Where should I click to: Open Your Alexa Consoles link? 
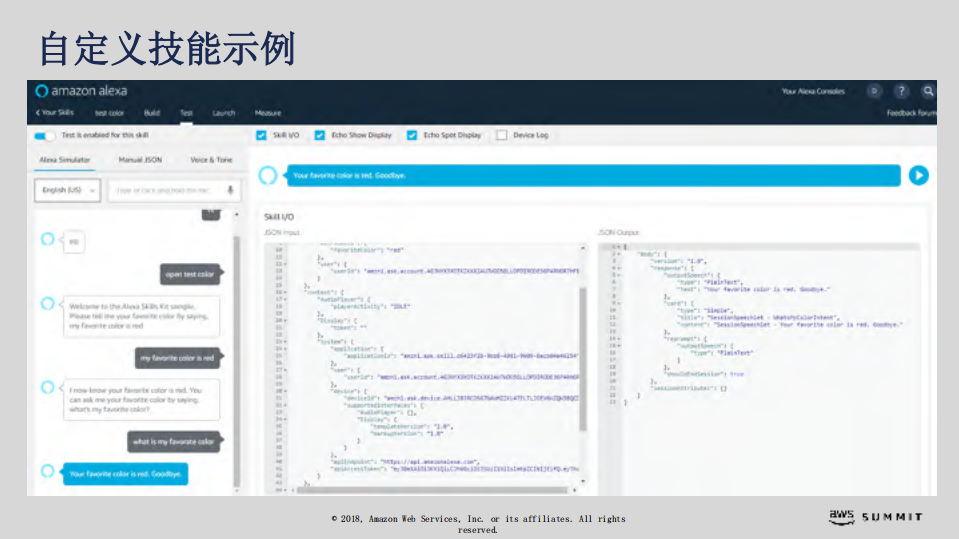pos(813,91)
